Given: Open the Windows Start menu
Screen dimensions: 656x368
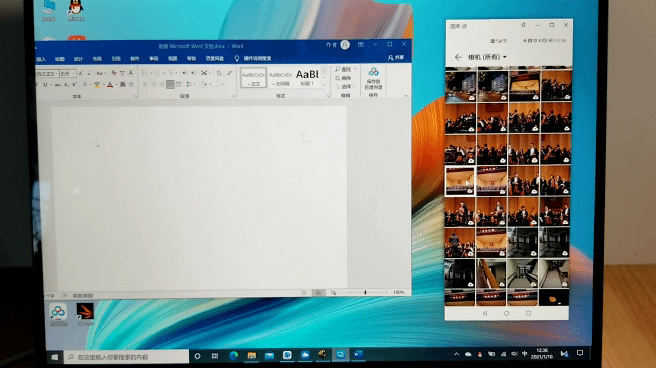Looking at the screenshot, I should (54, 357).
